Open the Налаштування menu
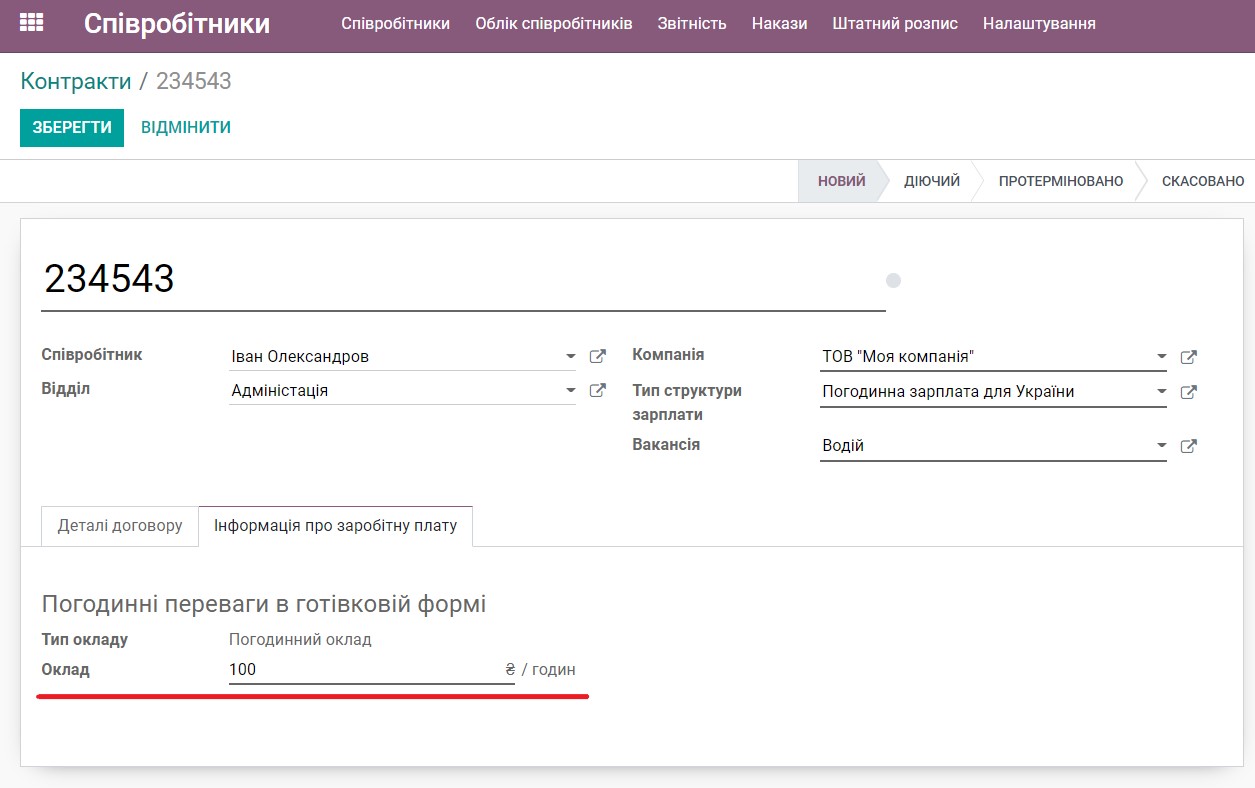 1039,23
